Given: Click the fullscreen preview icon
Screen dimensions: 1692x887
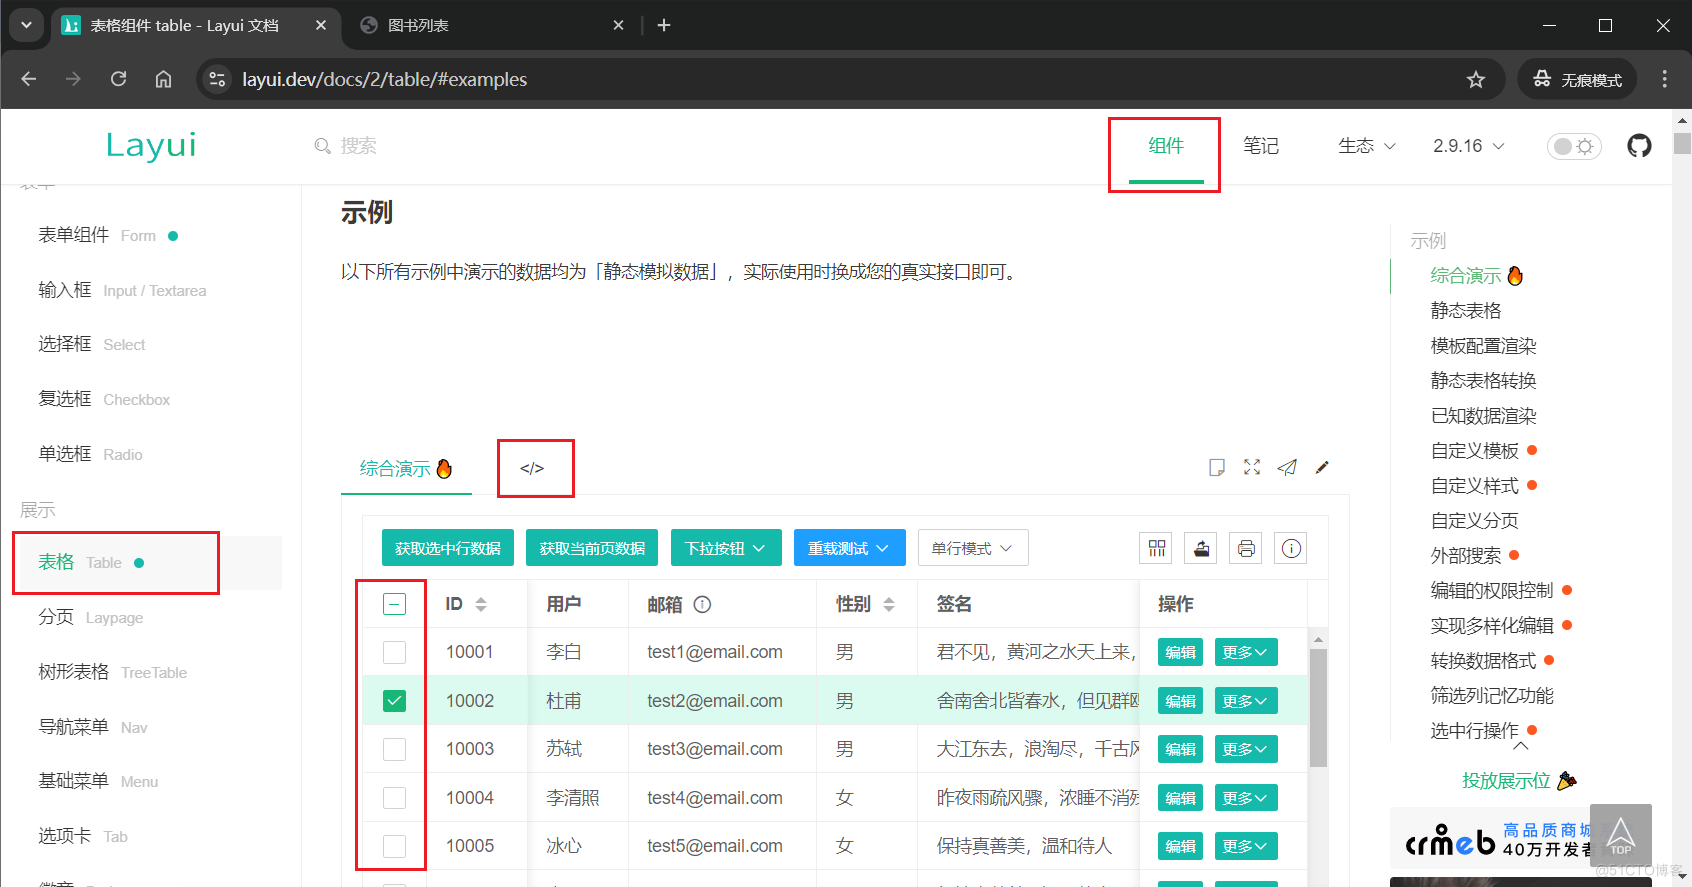Looking at the screenshot, I should click(x=1252, y=467).
